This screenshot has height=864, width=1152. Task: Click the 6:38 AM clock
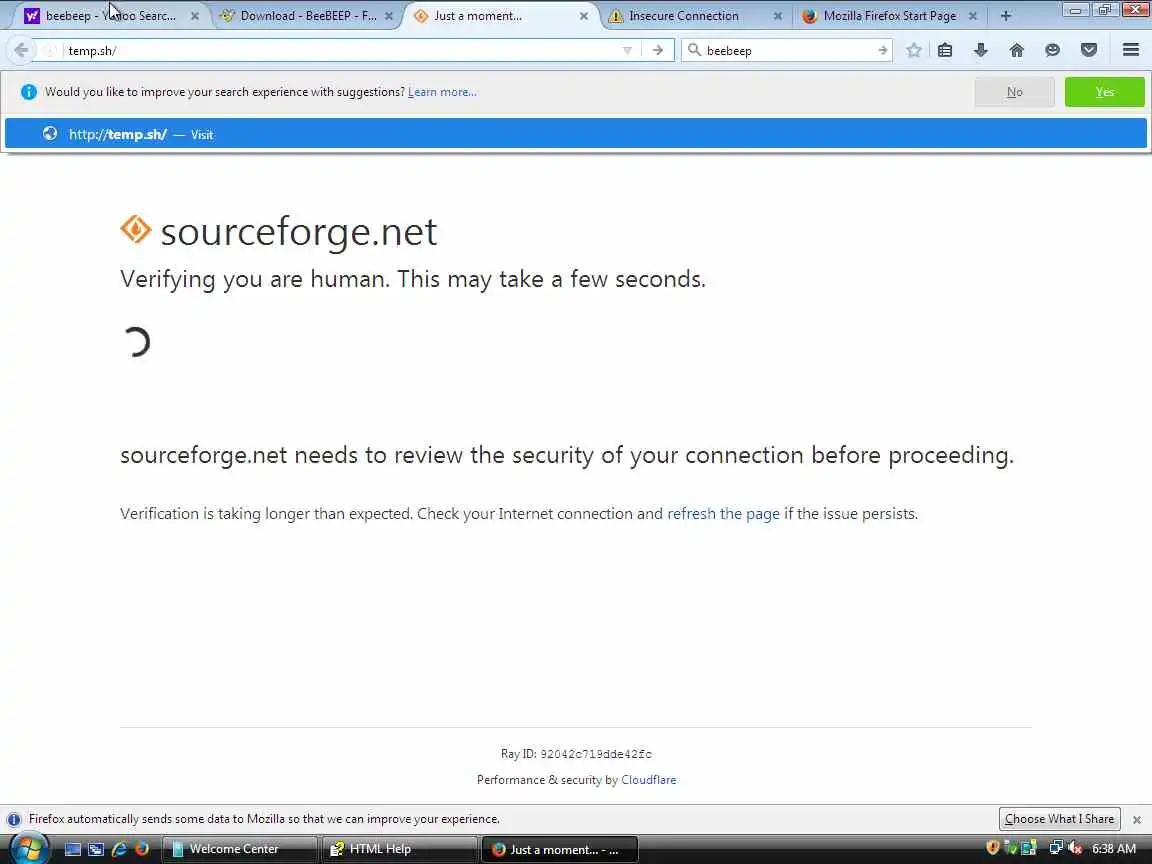click(1114, 849)
